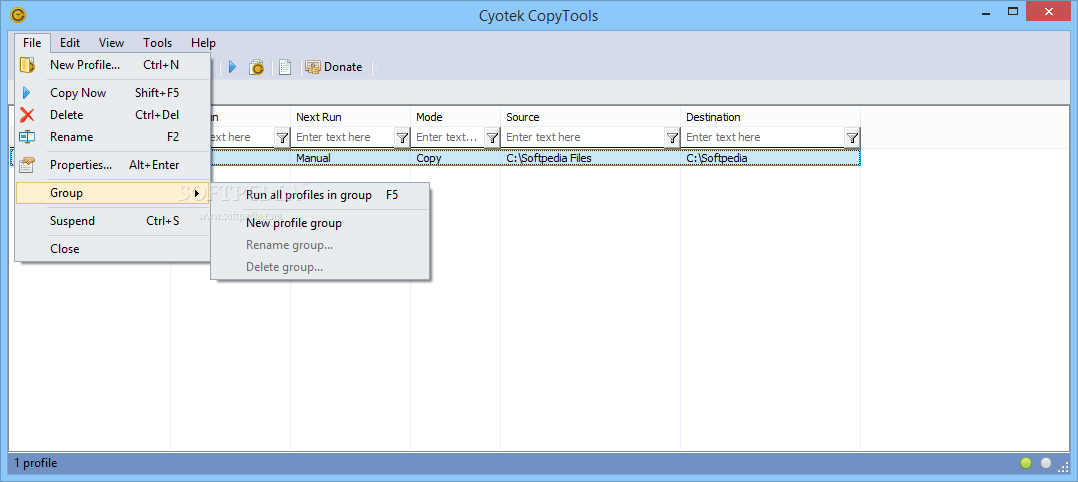Select Delete from the File menu
Image resolution: width=1078 pixels, height=482 pixels.
coord(113,115)
